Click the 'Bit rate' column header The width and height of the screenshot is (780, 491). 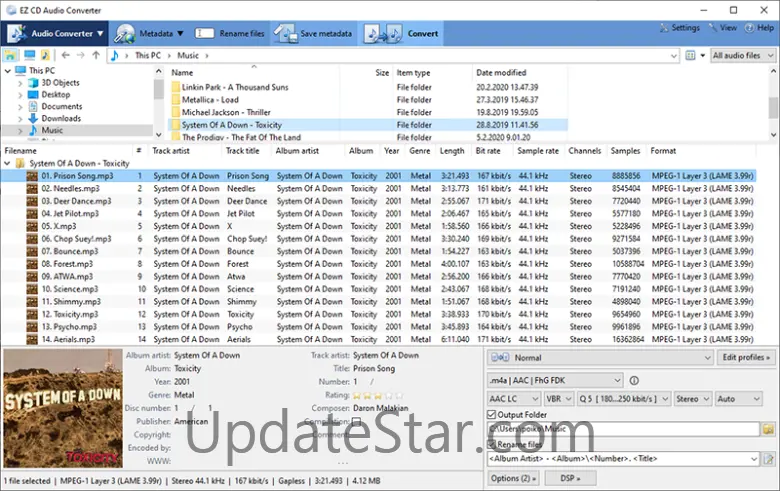pyautogui.click(x=488, y=151)
